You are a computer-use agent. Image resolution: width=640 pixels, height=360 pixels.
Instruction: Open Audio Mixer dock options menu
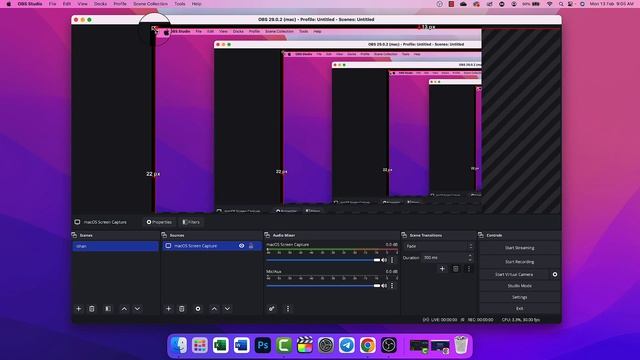pos(288,309)
